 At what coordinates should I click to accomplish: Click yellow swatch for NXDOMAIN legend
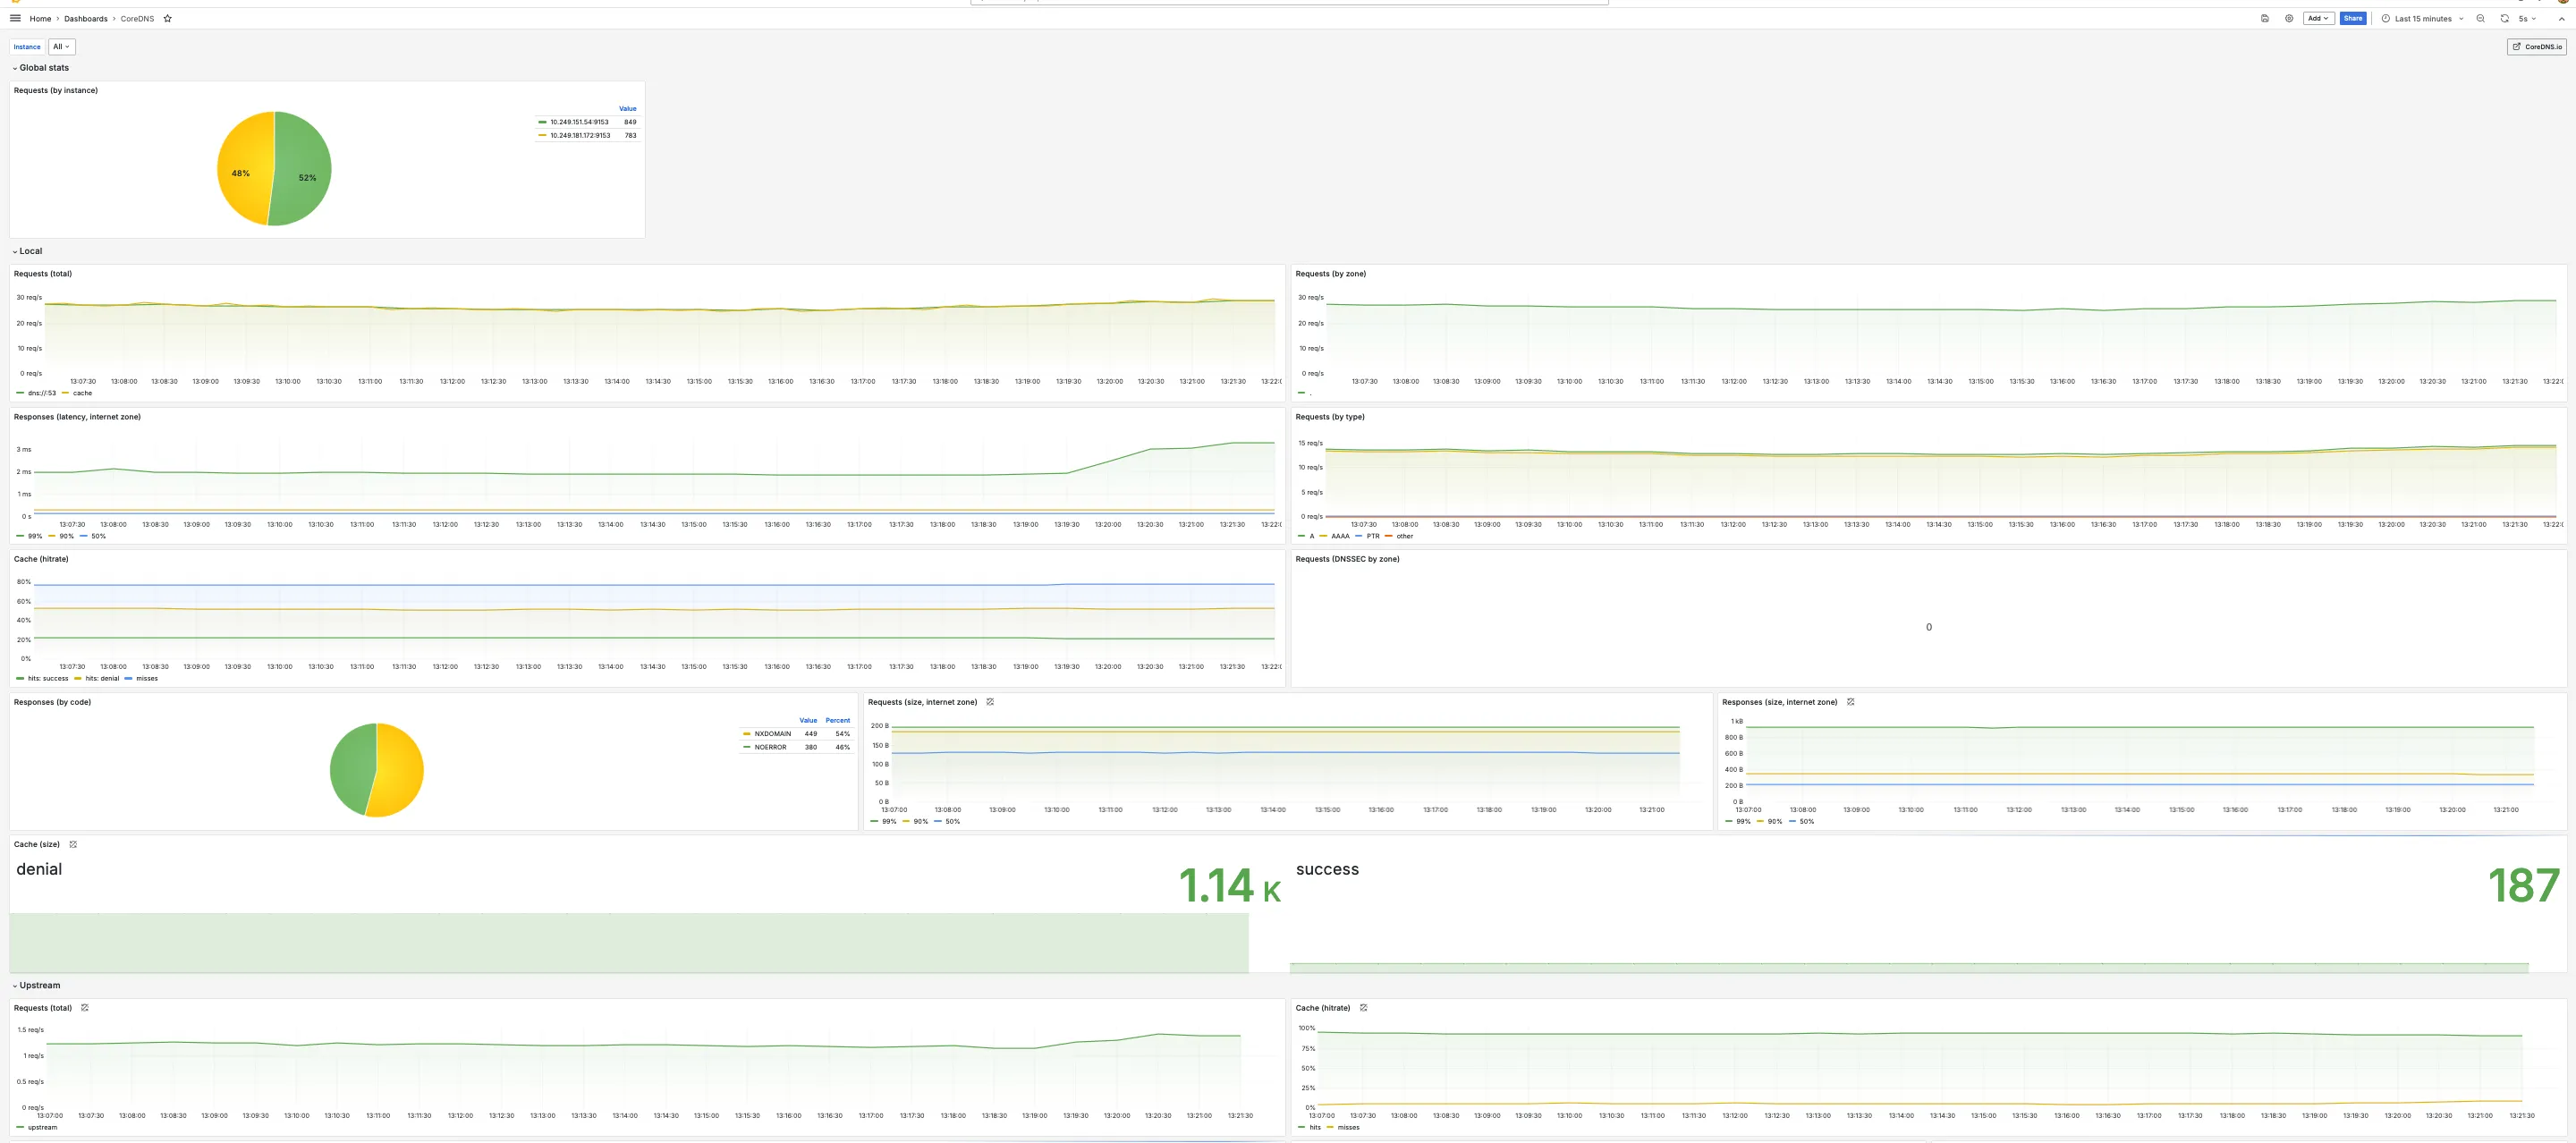point(747,734)
